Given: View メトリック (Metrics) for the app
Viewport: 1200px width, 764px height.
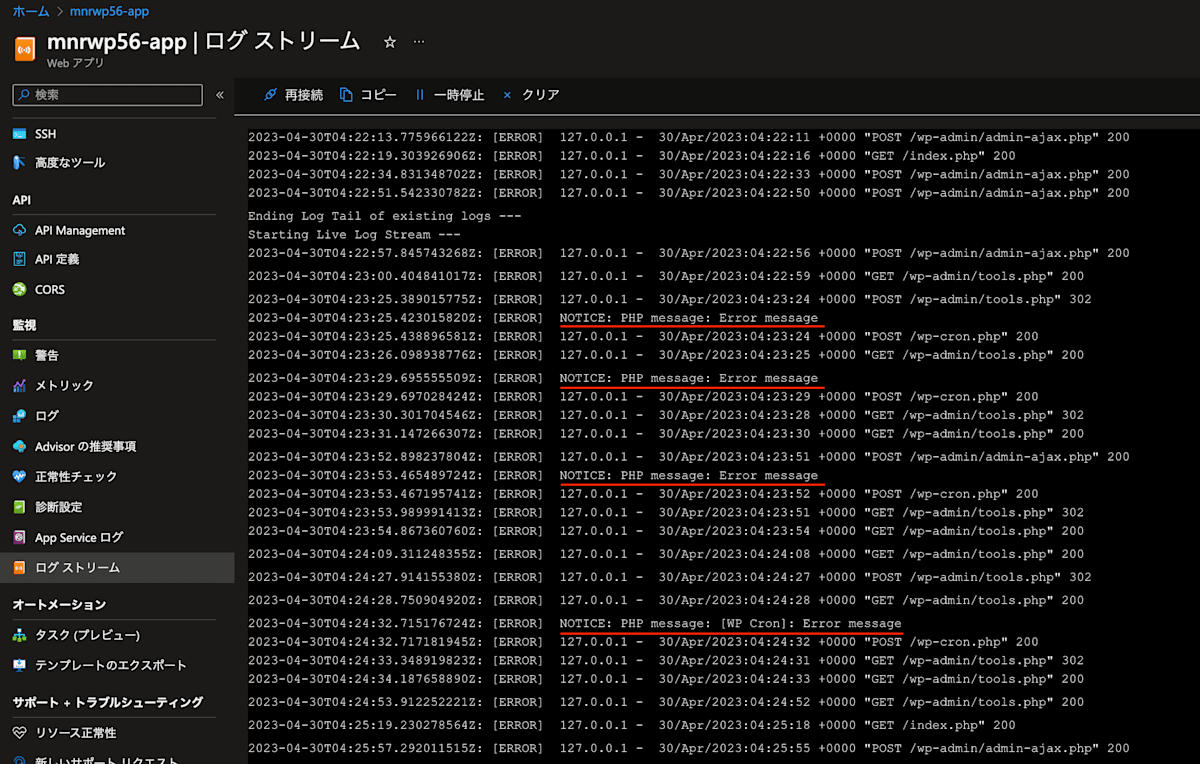Looking at the screenshot, I should point(58,385).
